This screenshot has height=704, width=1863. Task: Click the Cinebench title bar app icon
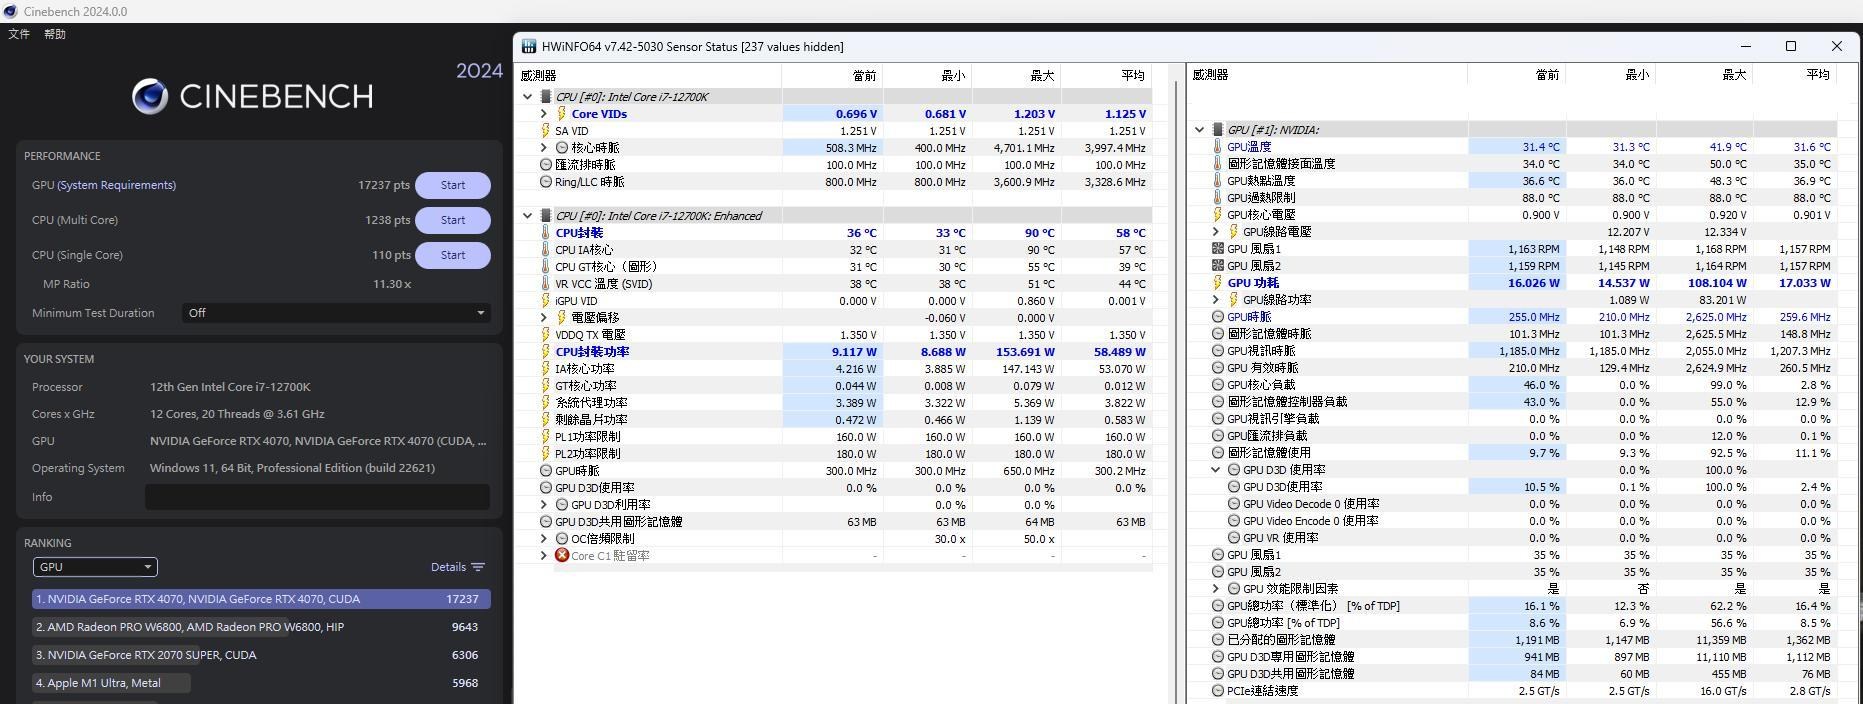point(10,11)
